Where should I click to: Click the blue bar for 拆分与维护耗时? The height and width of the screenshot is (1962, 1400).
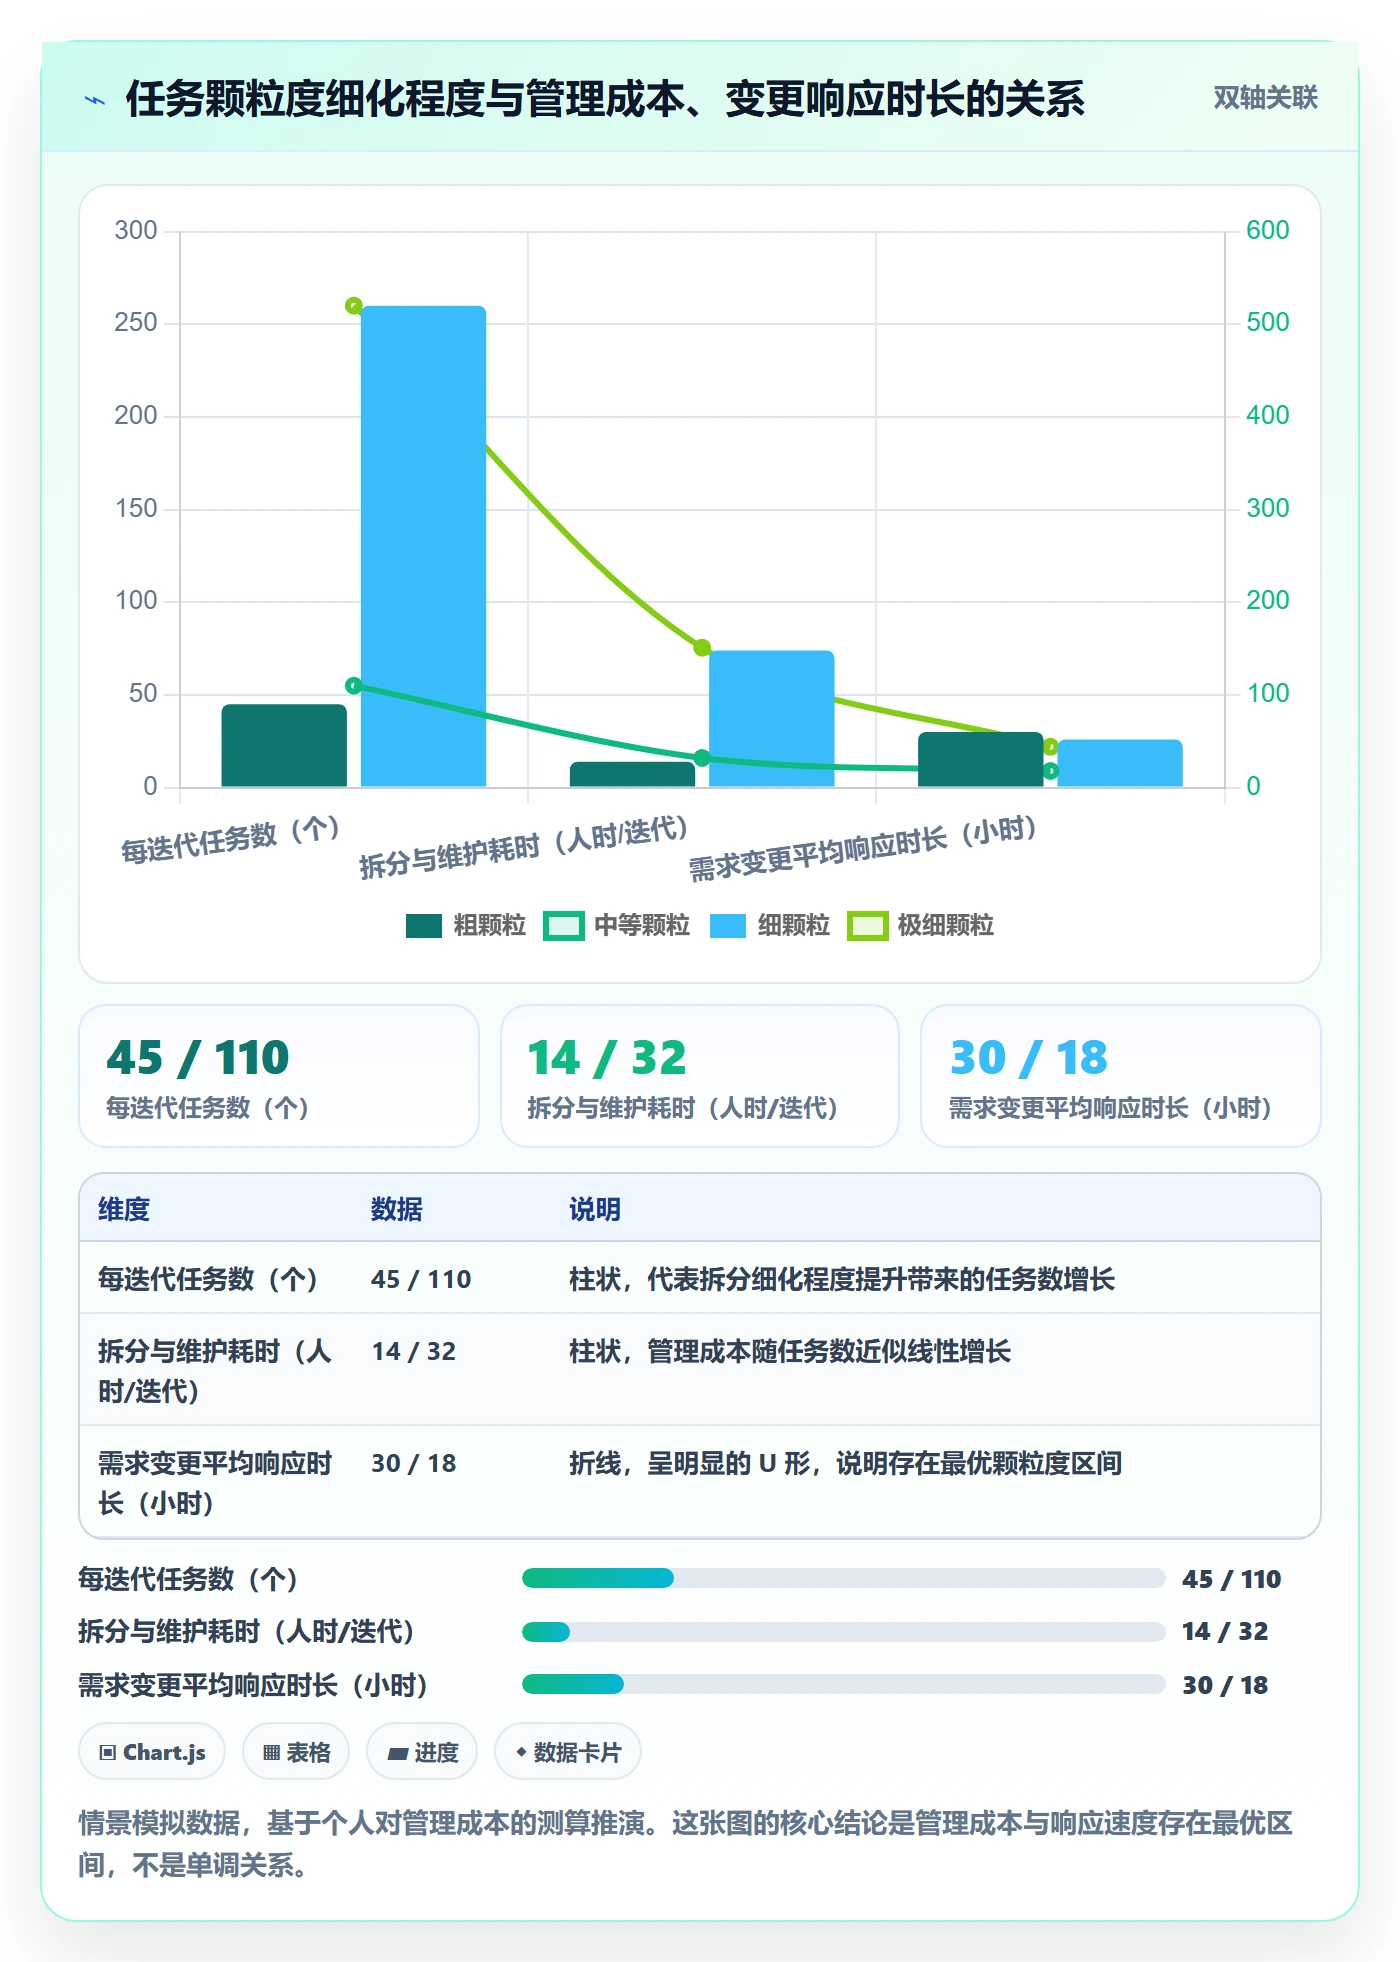click(x=772, y=719)
